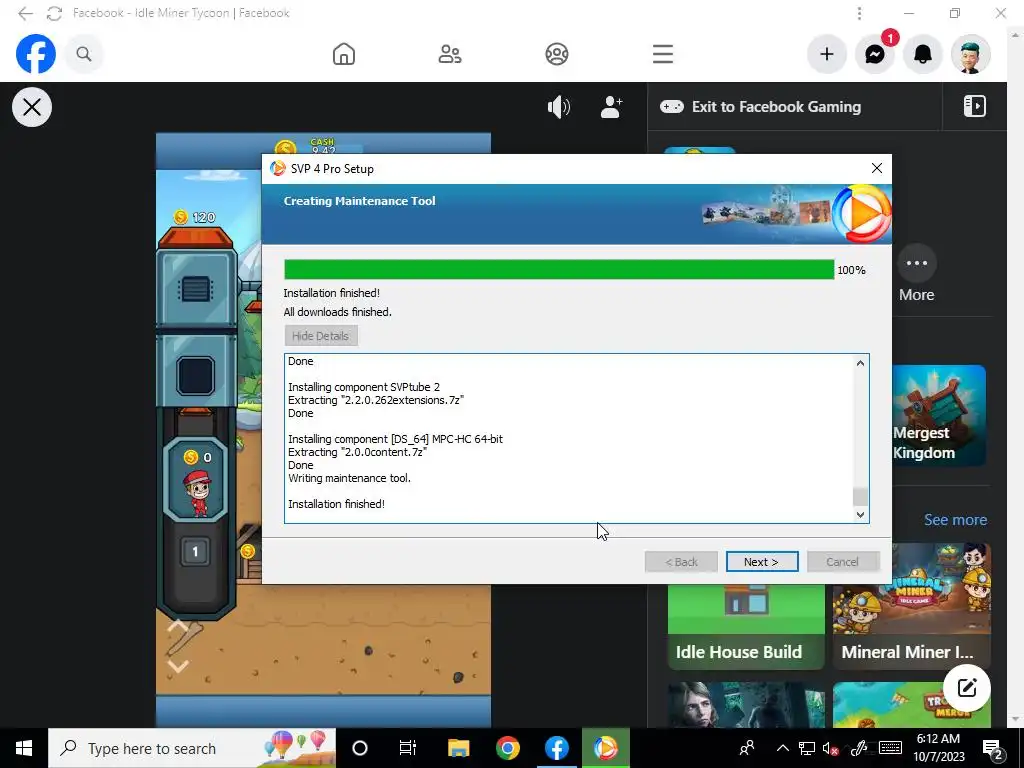Open File Explorer from taskbar
The width and height of the screenshot is (1024, 768).
coord(458,748)
